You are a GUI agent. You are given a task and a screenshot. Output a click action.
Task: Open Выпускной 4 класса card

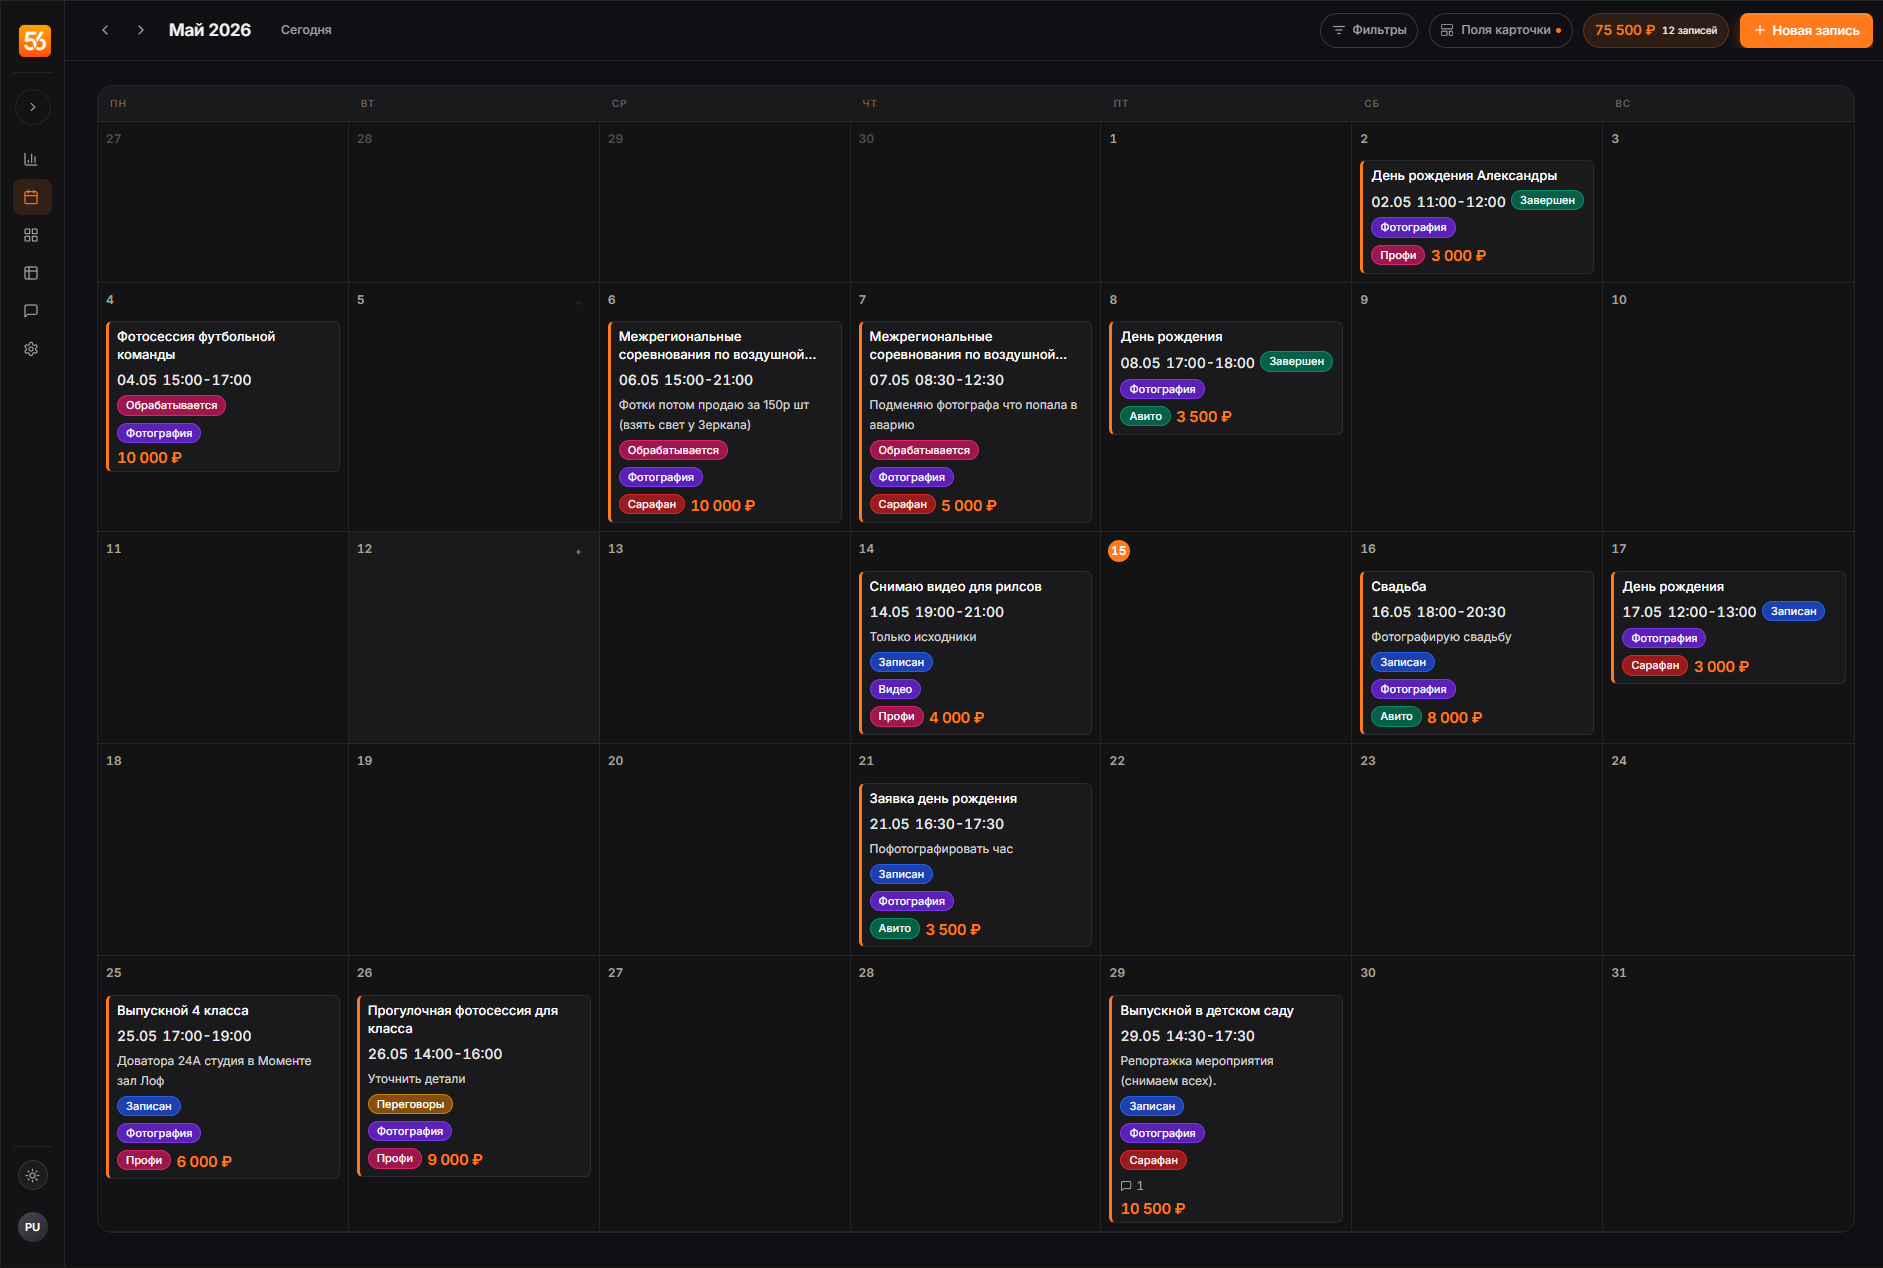(223, 1087)
